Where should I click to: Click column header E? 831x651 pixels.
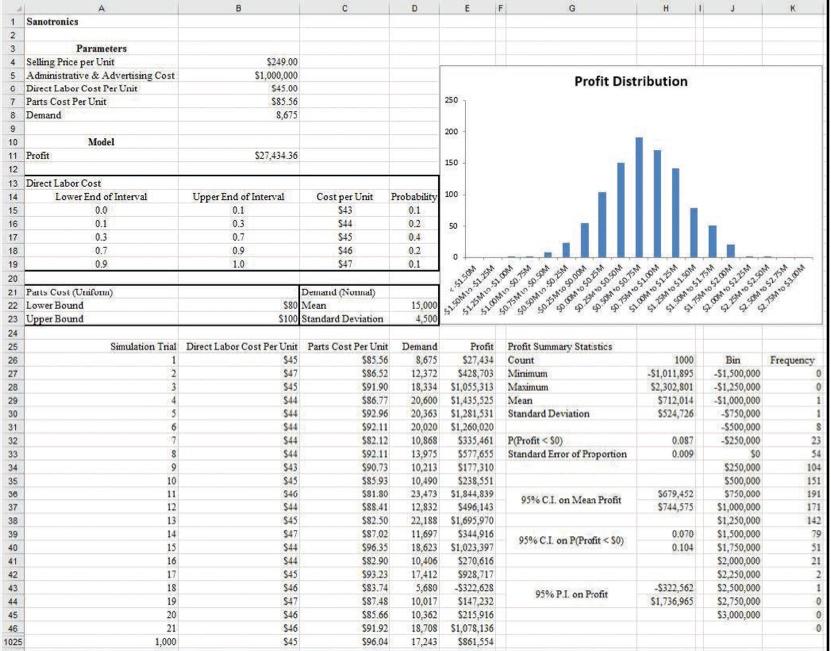pyautogui.click(x=467, y=8)
